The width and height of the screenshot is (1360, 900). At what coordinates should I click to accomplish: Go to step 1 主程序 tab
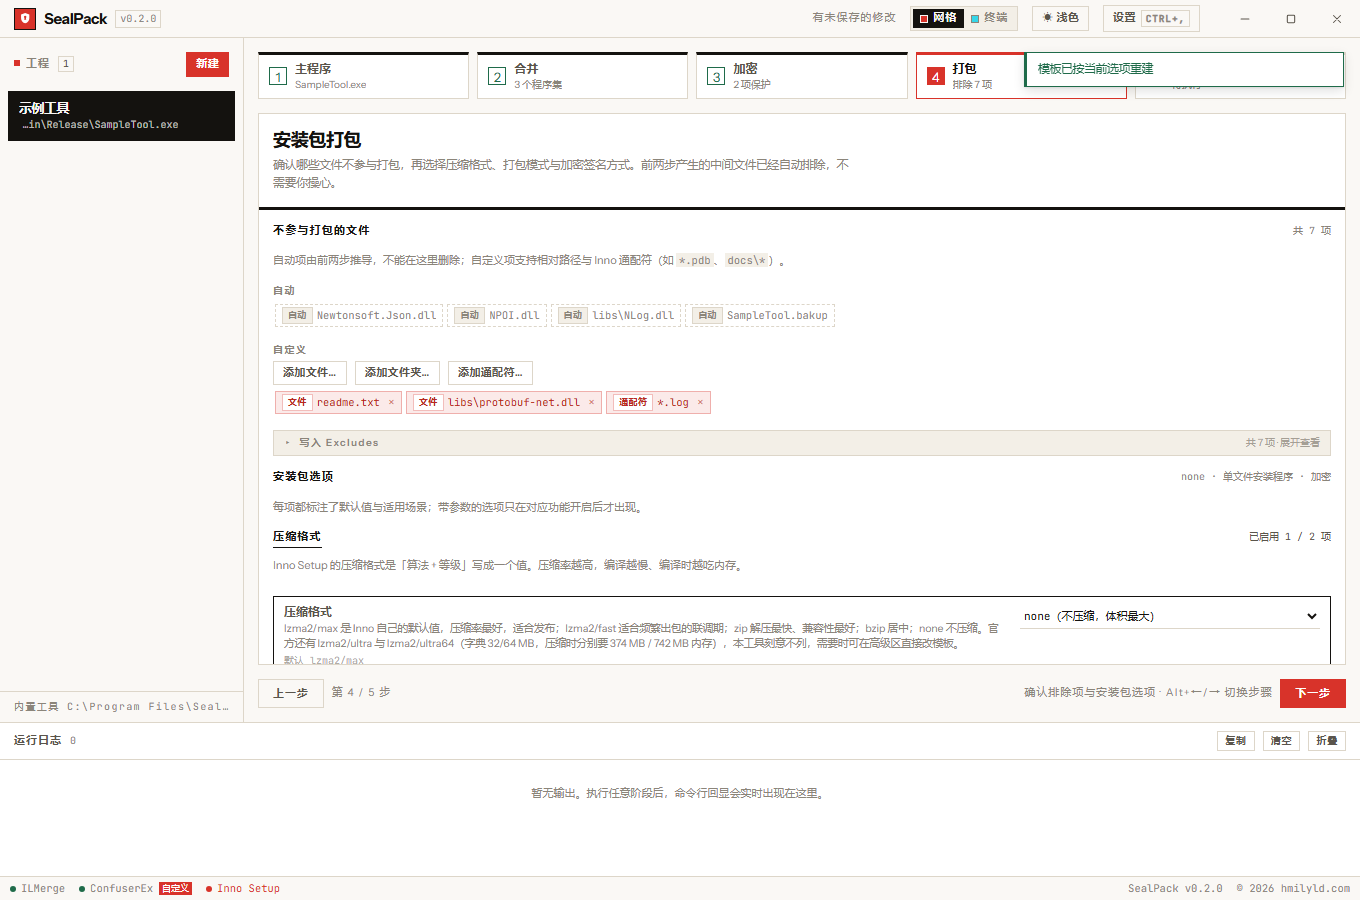click(x=363, y=76)
